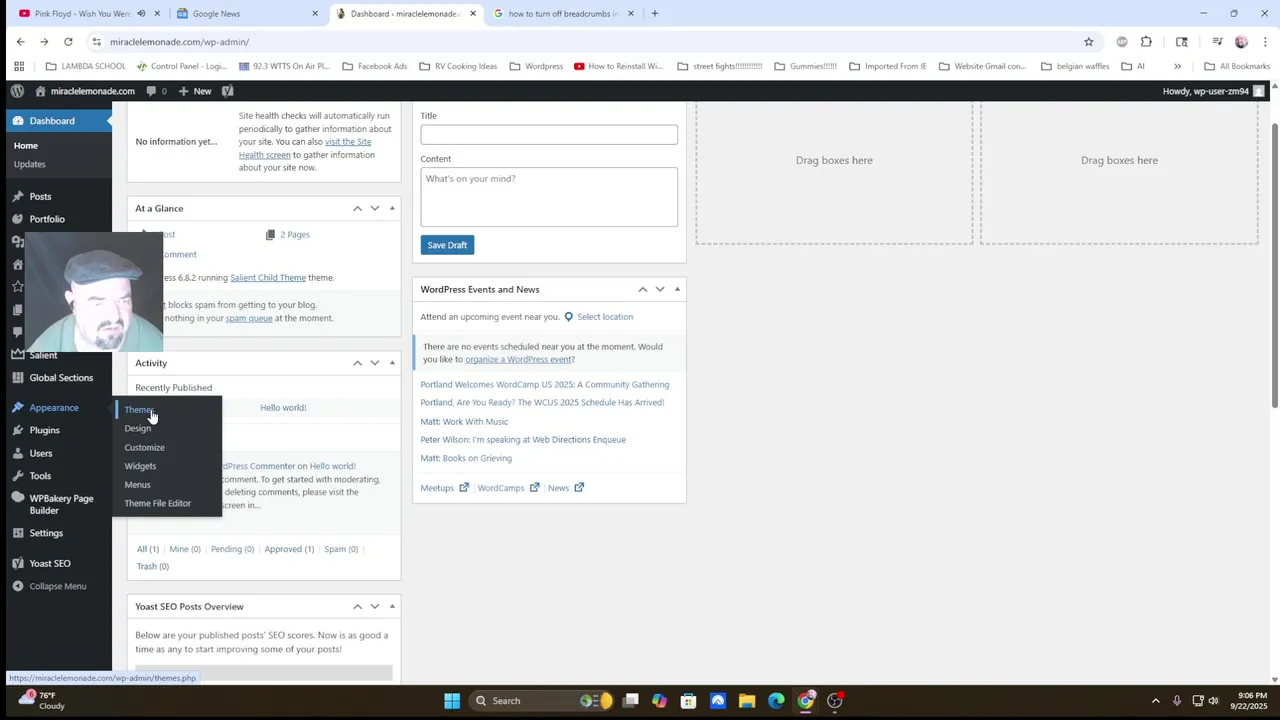
Task: Open the Themes submenu item
Action: click(x=138, y=410)
